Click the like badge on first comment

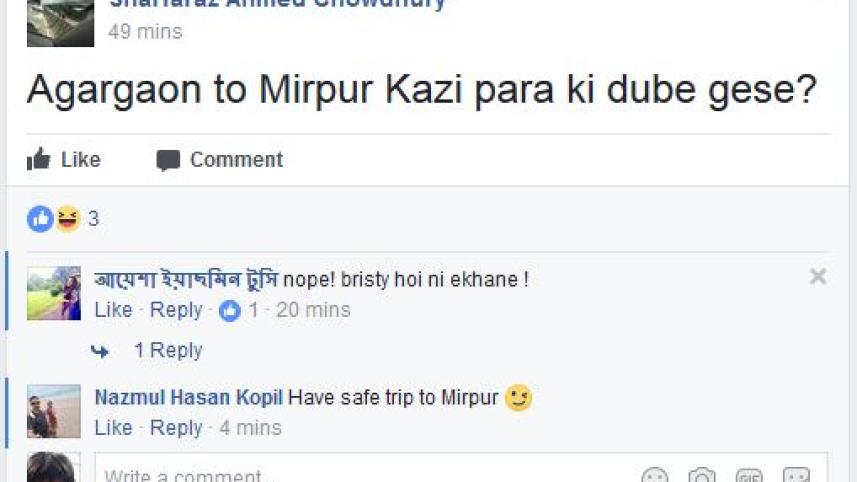(x=230, y=311)
